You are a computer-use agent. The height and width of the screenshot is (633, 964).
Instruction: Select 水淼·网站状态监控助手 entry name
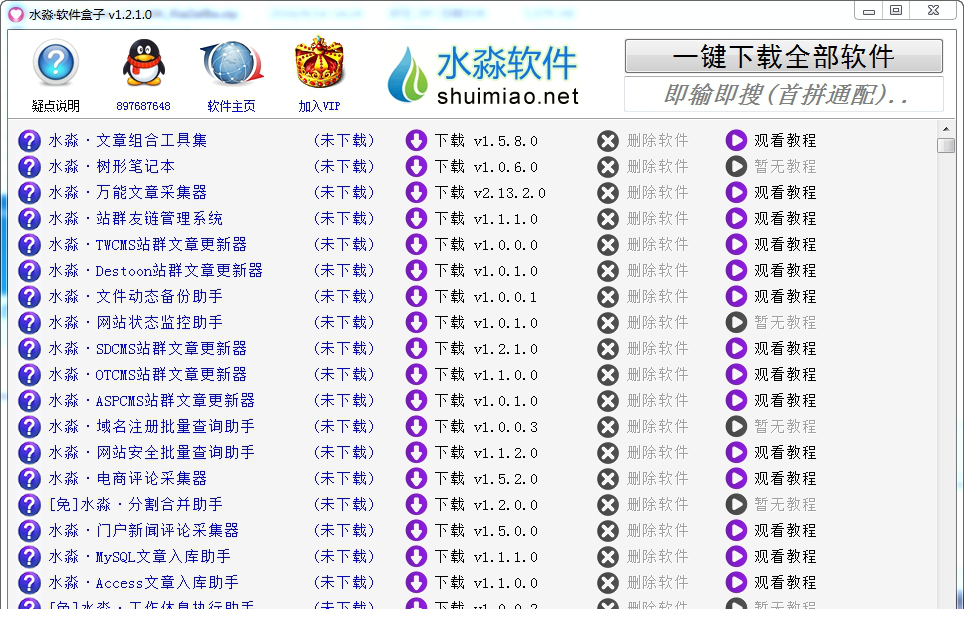point(136,323)
